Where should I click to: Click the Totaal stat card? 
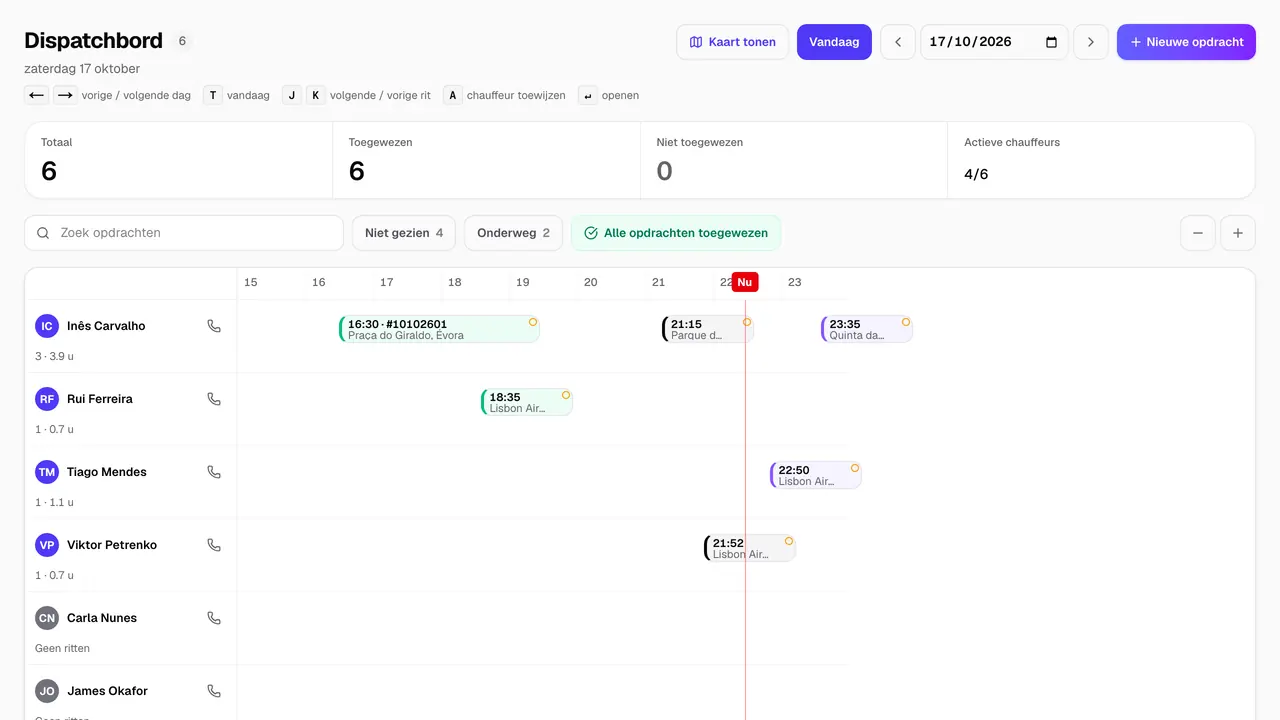[179, 160]
